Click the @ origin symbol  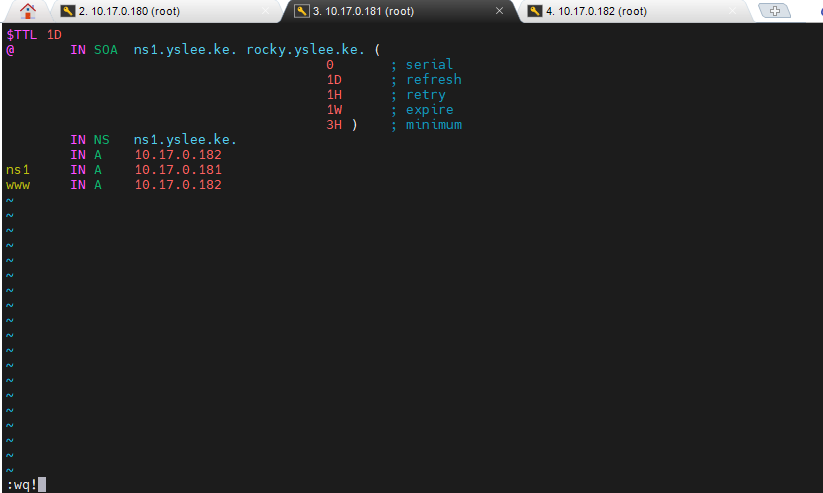pyautogui.click(x=10, y=50)
